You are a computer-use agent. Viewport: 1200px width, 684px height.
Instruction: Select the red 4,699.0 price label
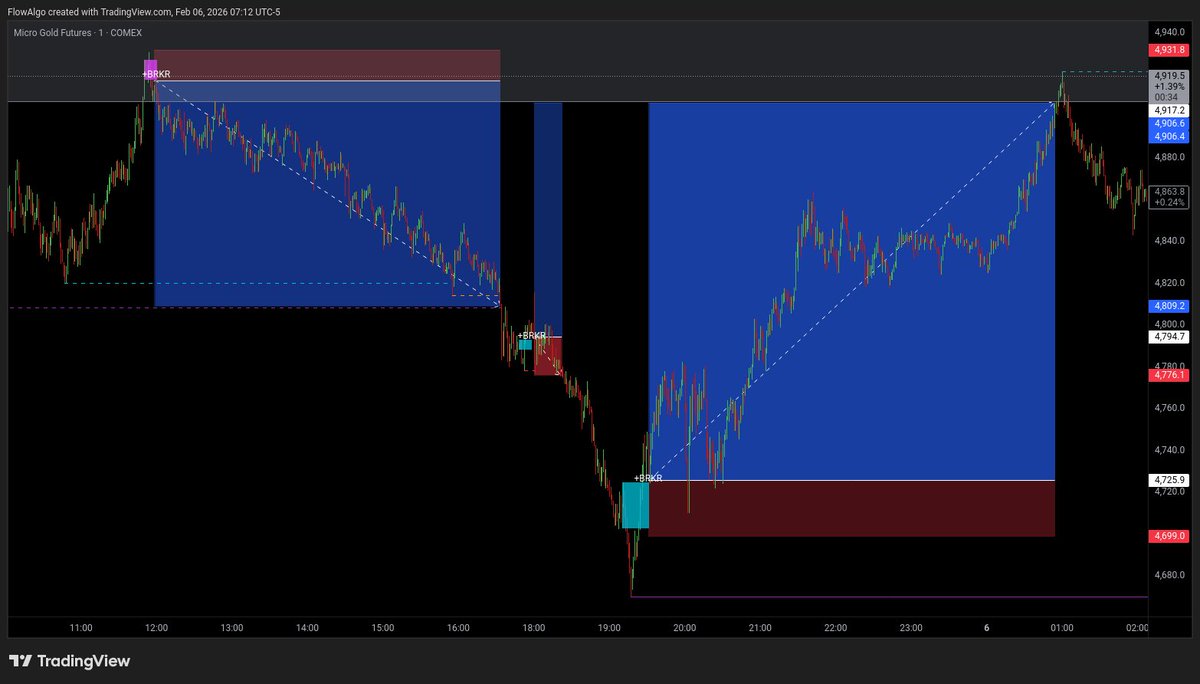coord(1168,536)
